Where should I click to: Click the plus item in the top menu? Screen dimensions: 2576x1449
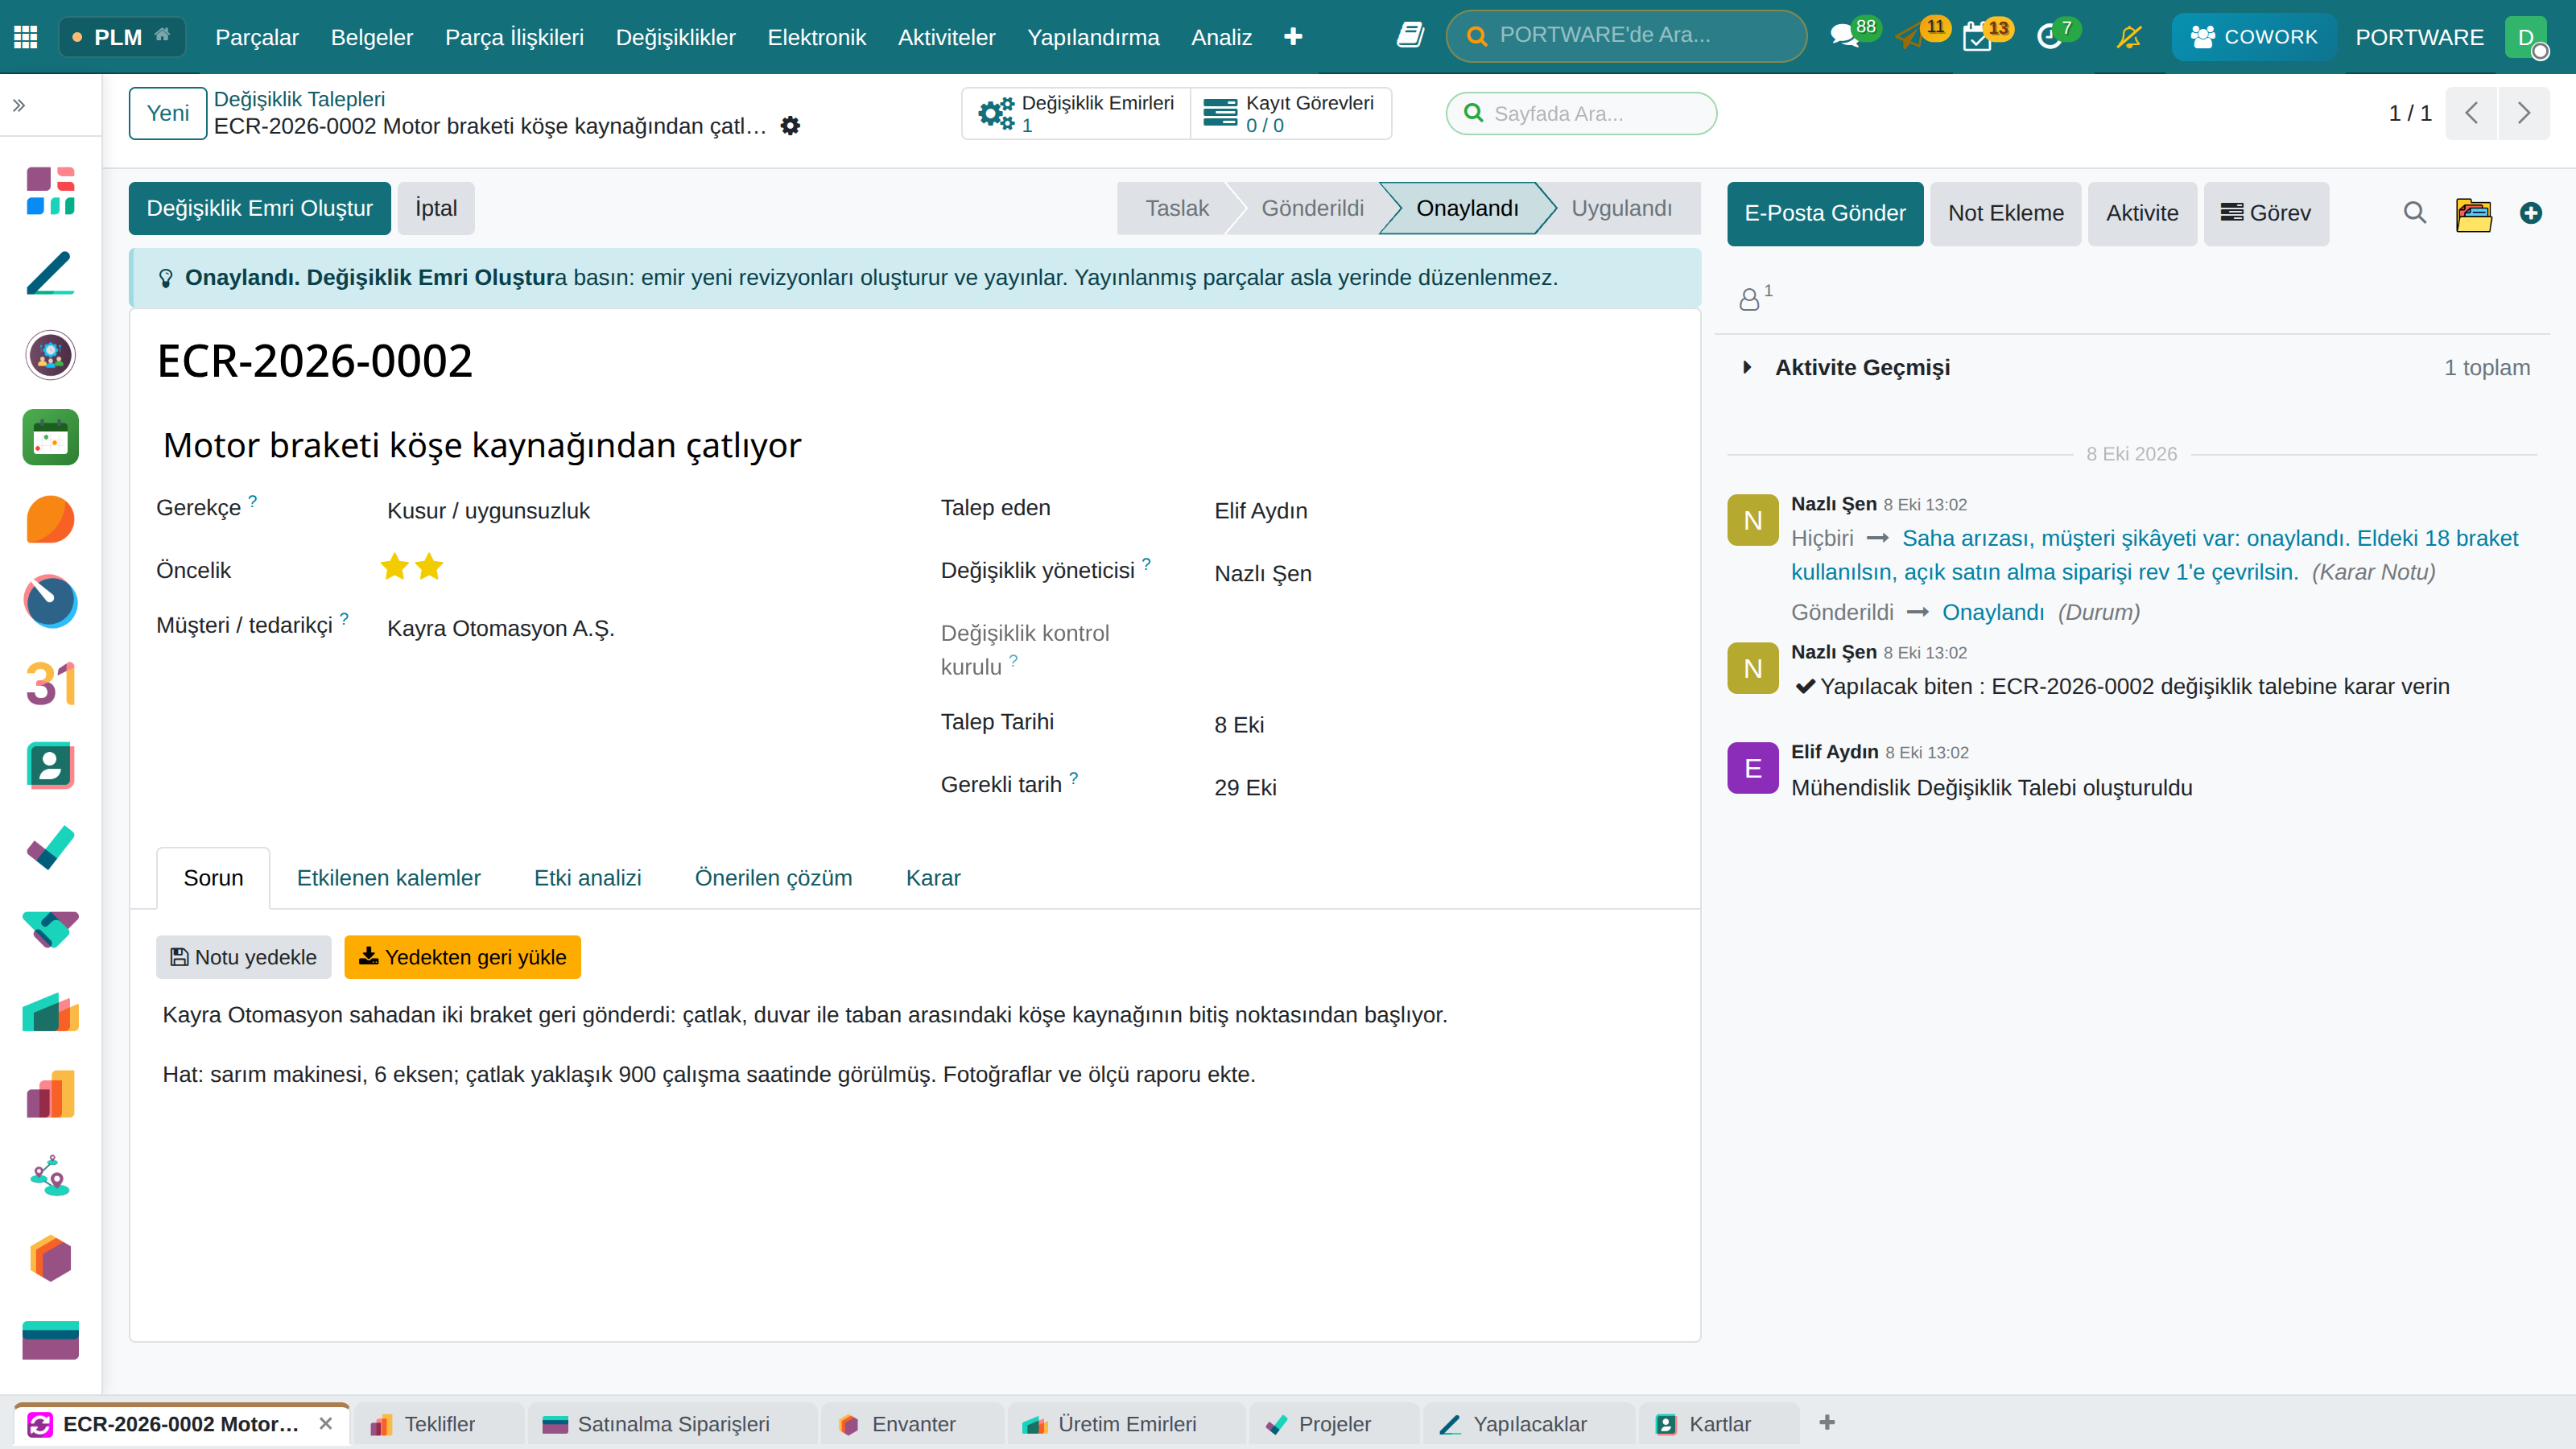[x=1293, y=36]
